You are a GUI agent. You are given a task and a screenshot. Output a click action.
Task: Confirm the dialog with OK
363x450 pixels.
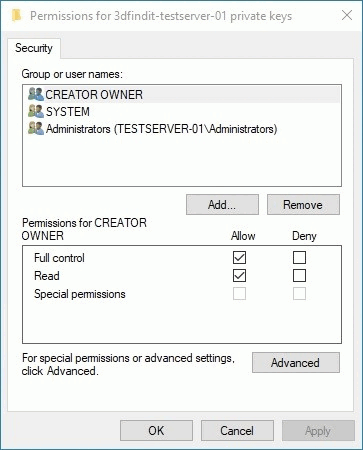156,431
